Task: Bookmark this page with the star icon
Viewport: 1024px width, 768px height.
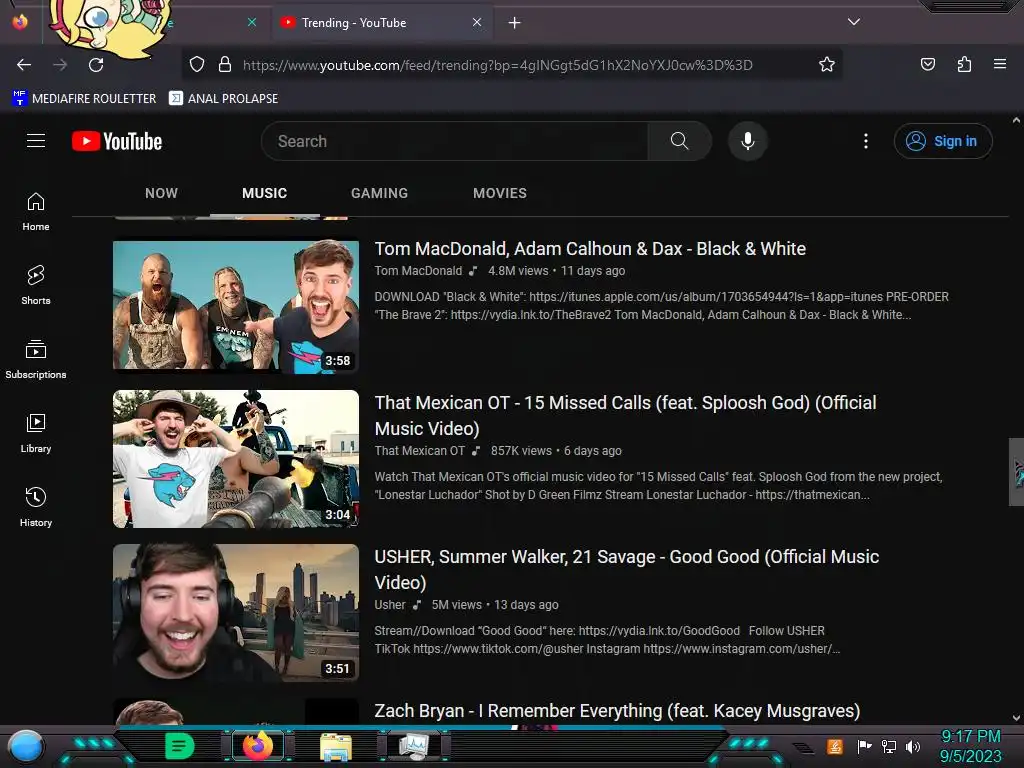Action: pos(827,65)
